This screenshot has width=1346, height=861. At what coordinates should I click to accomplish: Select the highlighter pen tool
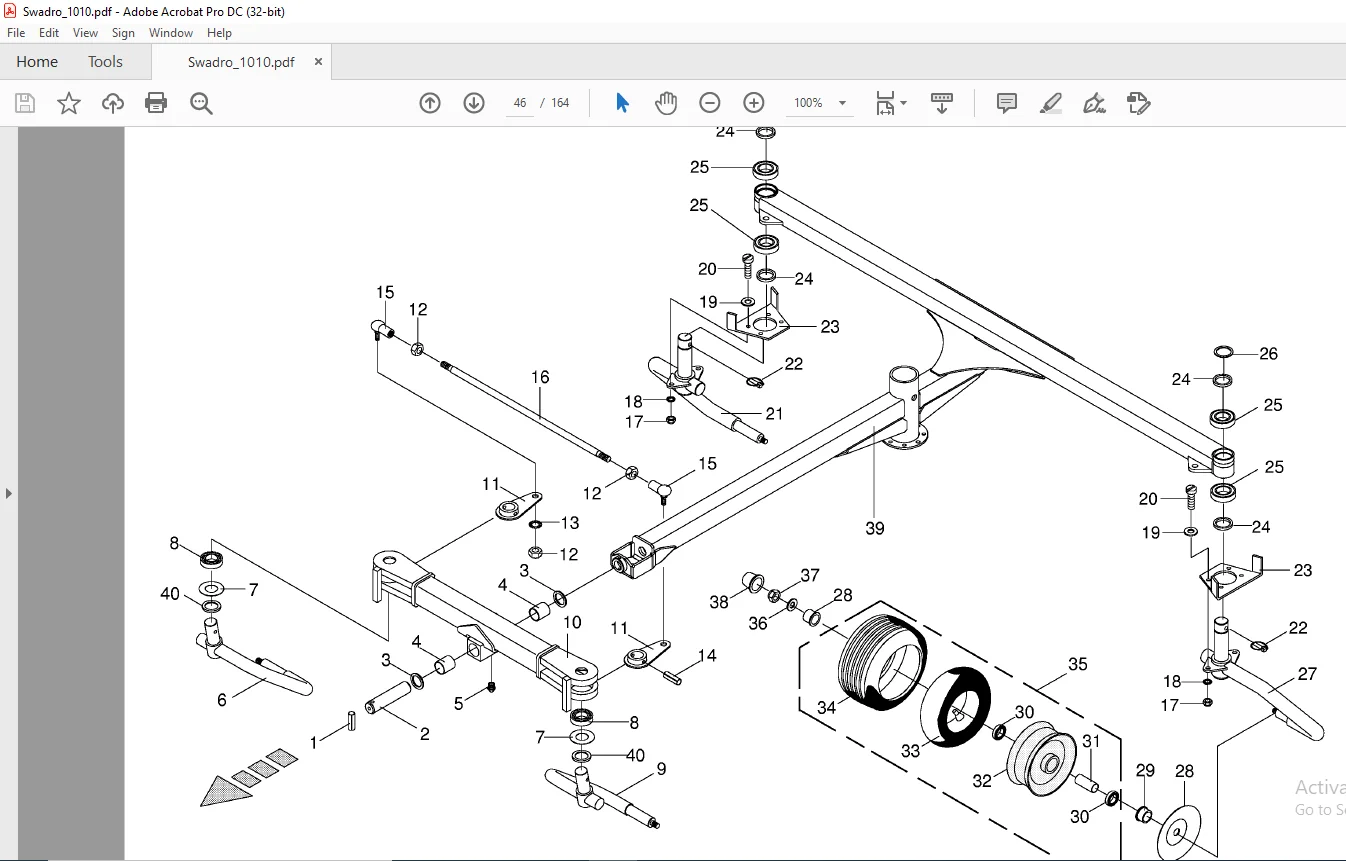coord(1050,103)
